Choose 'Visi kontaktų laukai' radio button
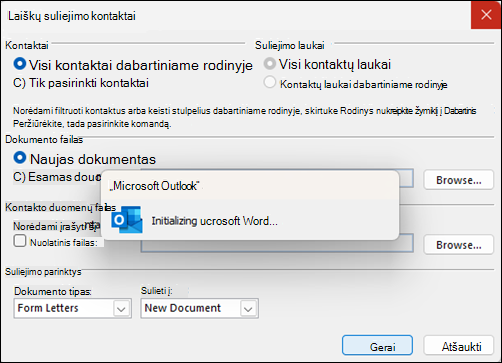Viewport: 502px width, 363px height. click(x=270, y=64)
